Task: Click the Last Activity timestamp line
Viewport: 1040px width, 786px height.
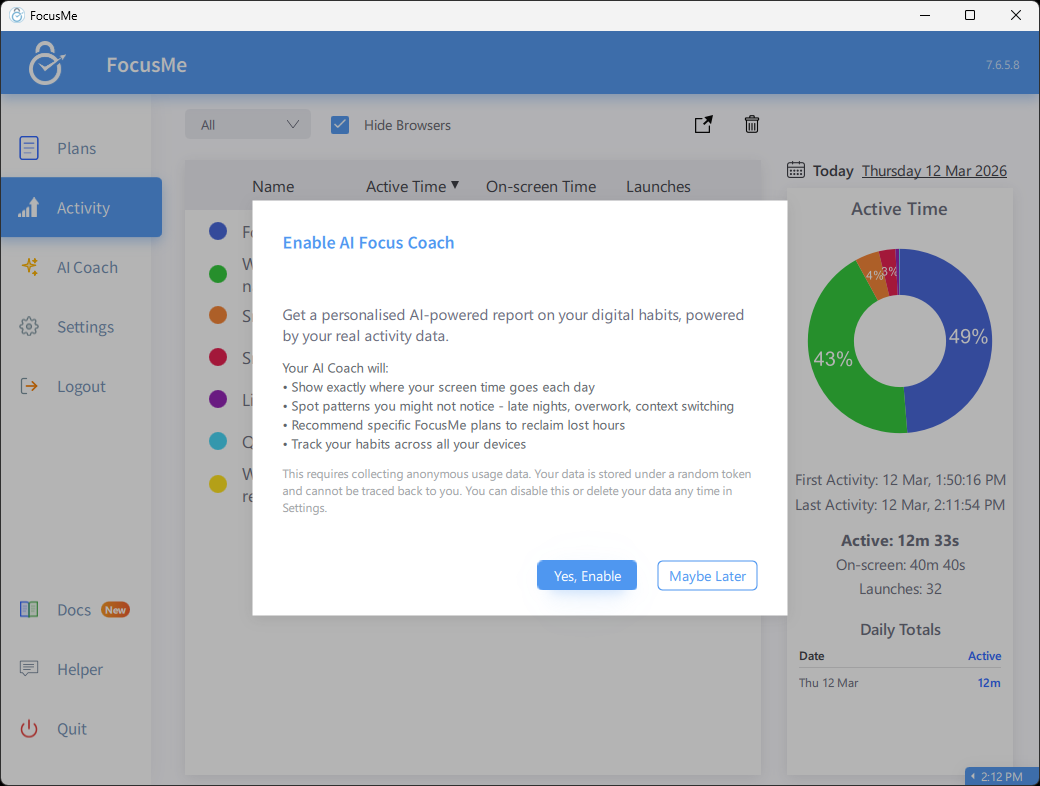Action: click(x=900, y=505)
